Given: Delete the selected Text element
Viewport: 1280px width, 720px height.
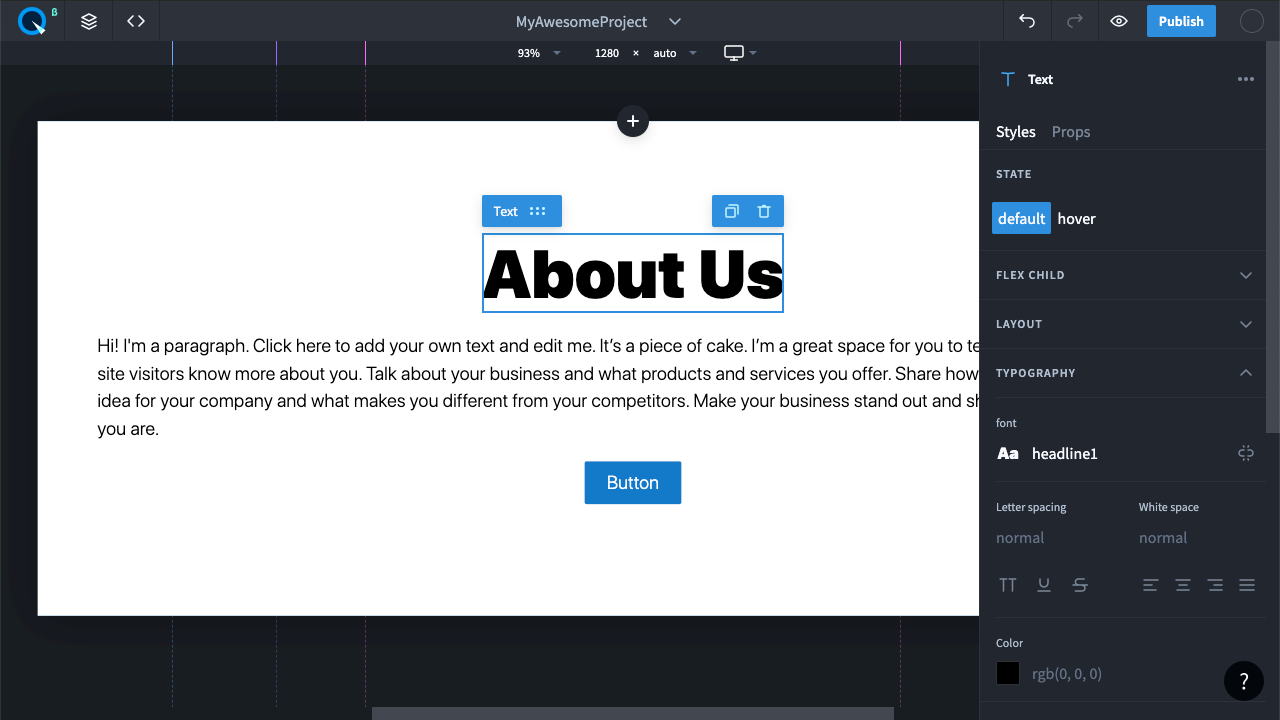Looking at the screenshot, I should tap(764, 211).
